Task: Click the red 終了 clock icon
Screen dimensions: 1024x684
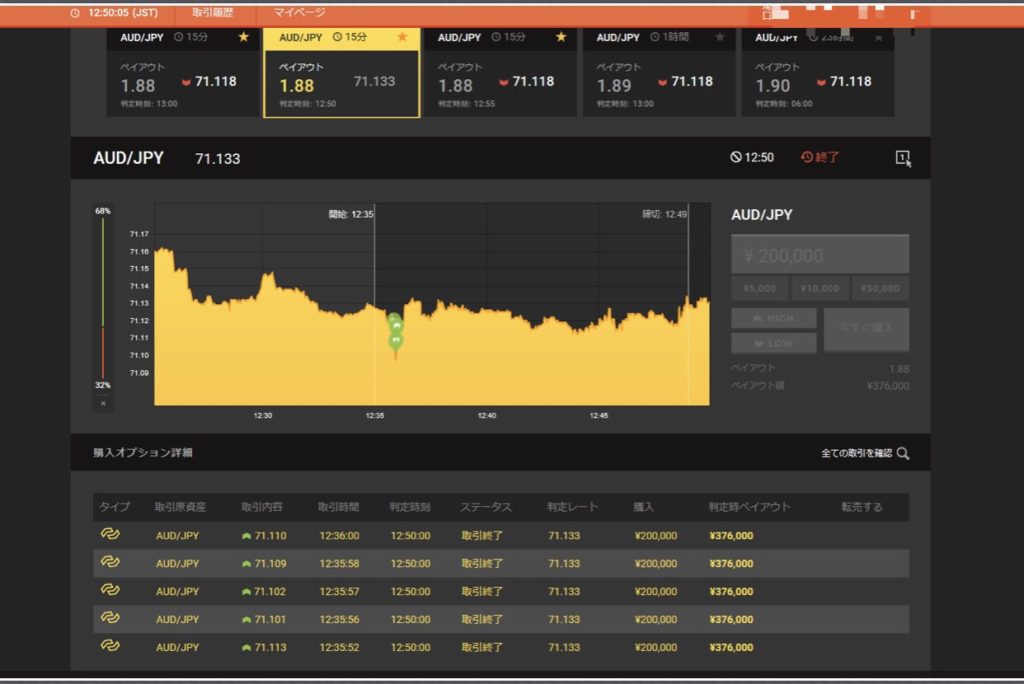Action: tap(807, 157)
